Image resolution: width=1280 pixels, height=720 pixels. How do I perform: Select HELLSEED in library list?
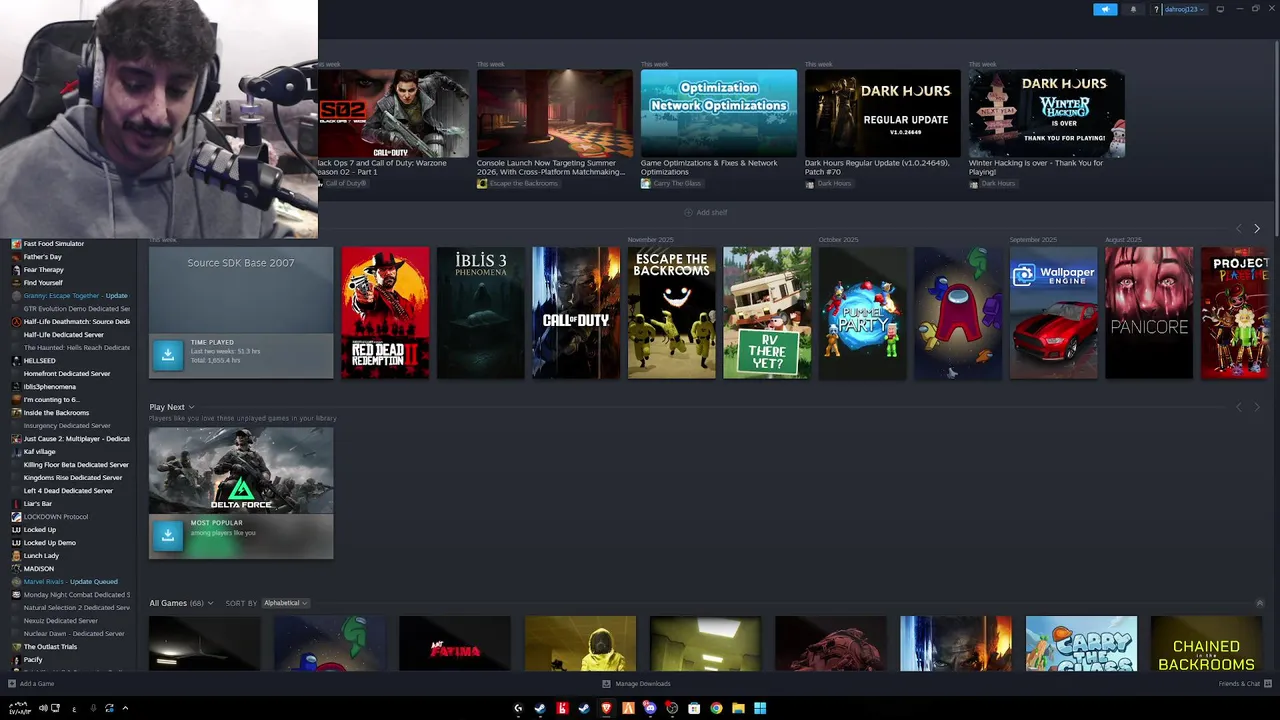point(40,361)
